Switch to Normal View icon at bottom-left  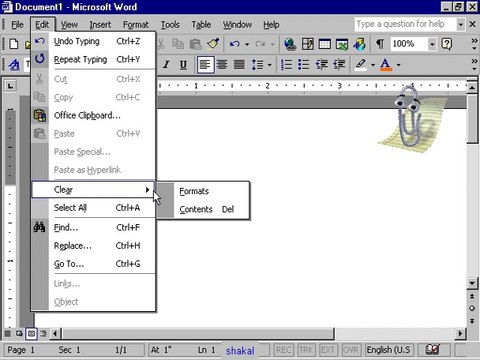8,333
